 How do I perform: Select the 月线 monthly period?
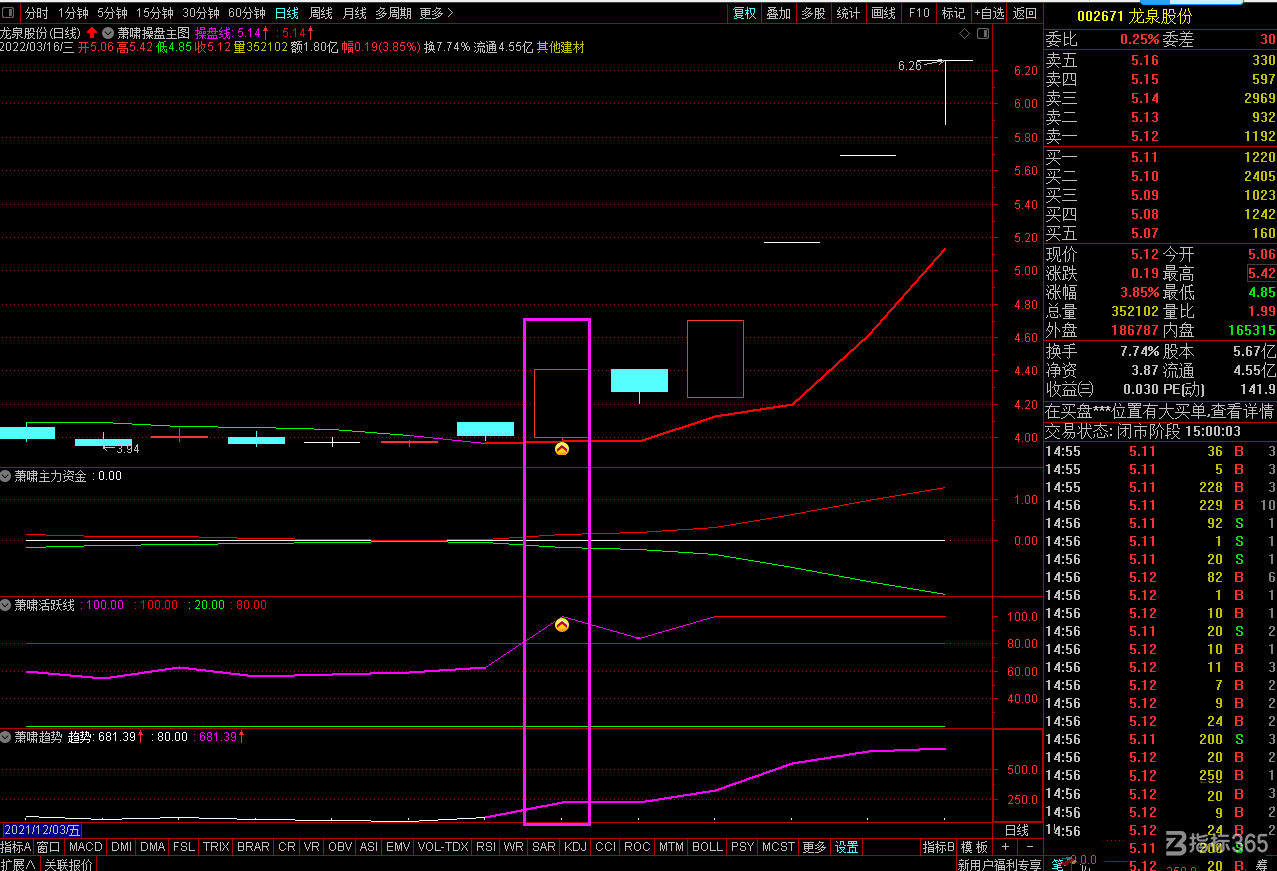pyautogui.click(x=354, y=13)
